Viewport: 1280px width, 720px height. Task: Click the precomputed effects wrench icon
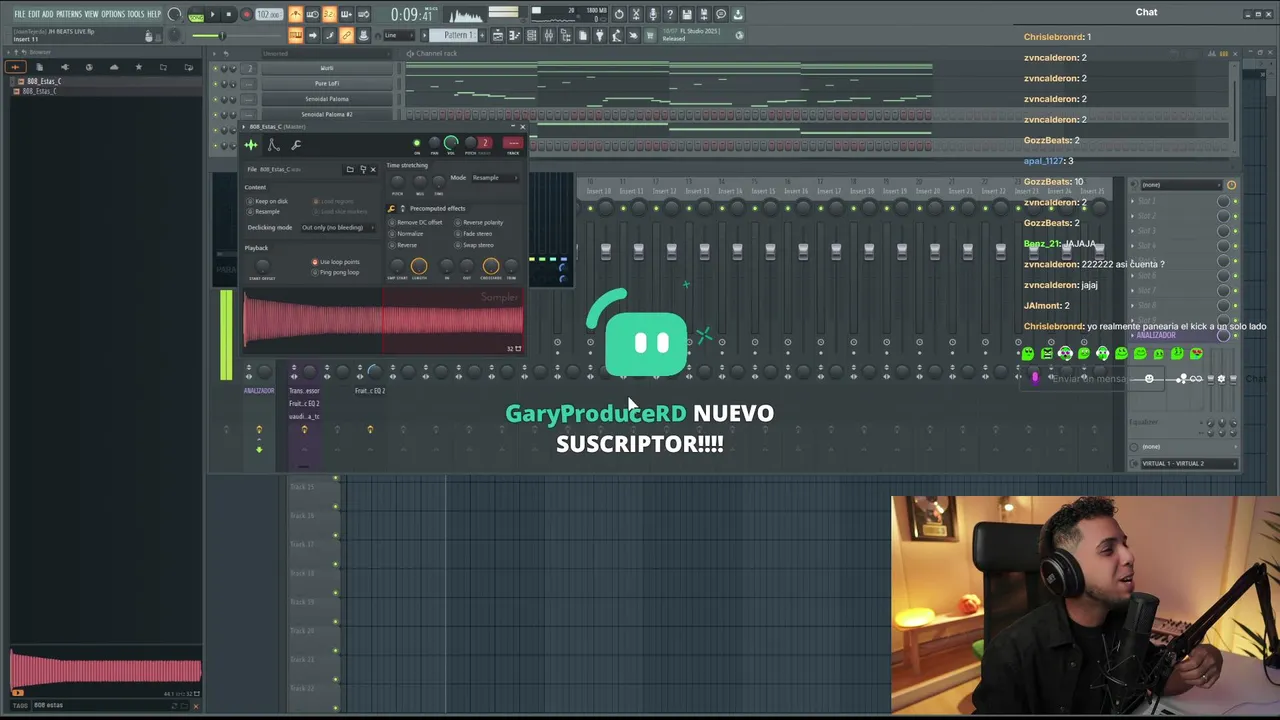tap(392, 209)
